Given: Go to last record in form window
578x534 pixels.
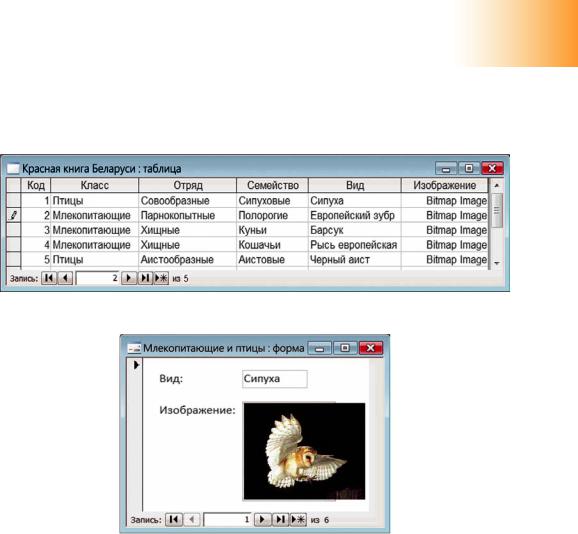Looking at the screenshot, I should [x=280, y=520].
